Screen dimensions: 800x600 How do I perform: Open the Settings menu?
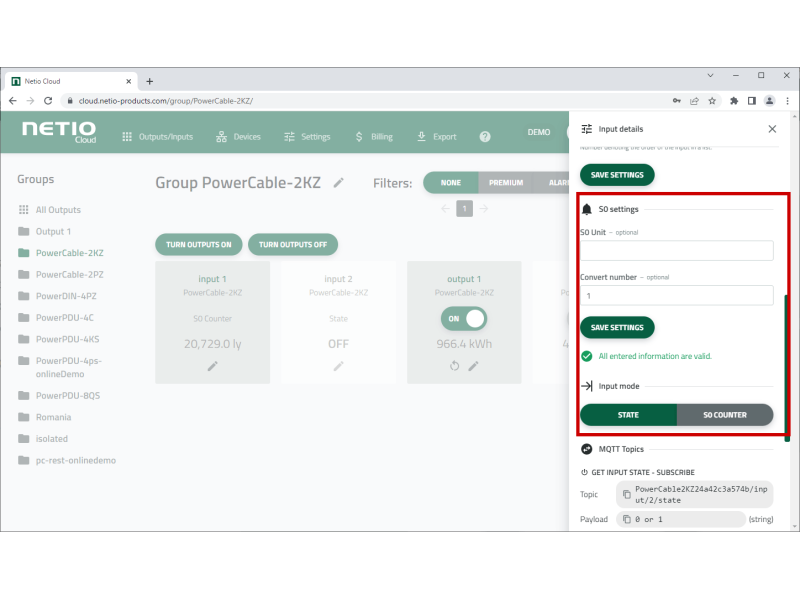[x=307, y=137]
